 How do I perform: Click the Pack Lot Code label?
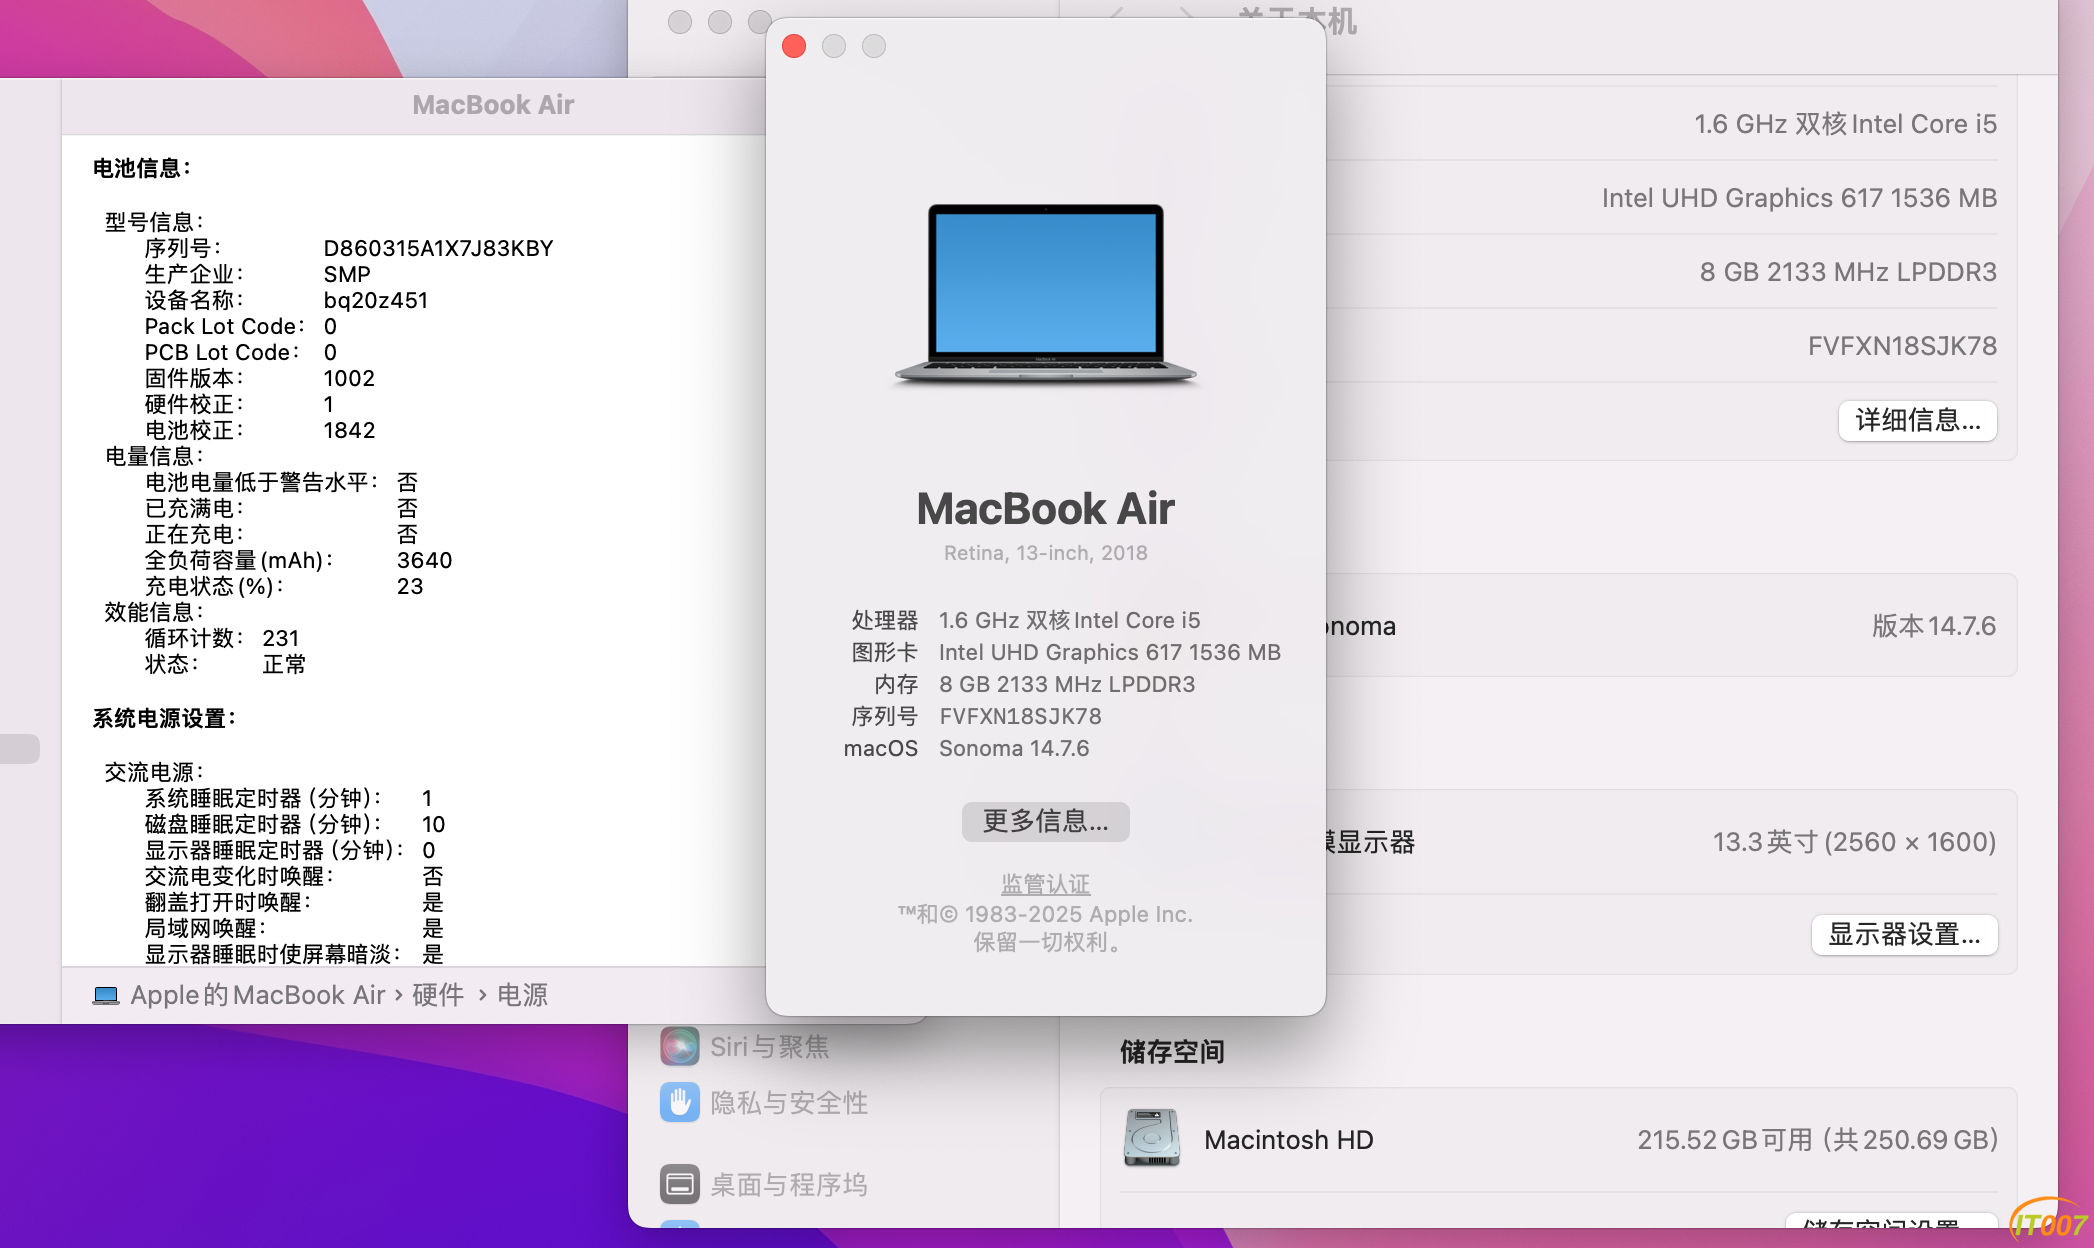(225, 326)
